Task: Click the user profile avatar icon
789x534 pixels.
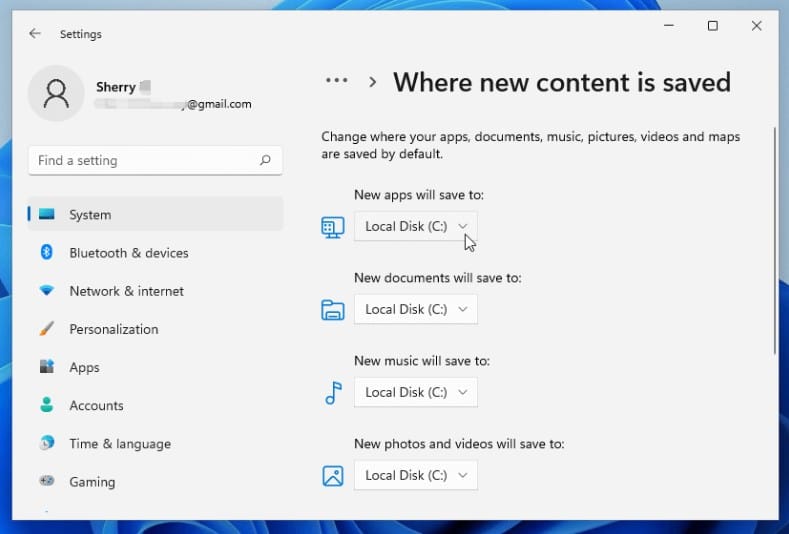Action: (56, 94)
